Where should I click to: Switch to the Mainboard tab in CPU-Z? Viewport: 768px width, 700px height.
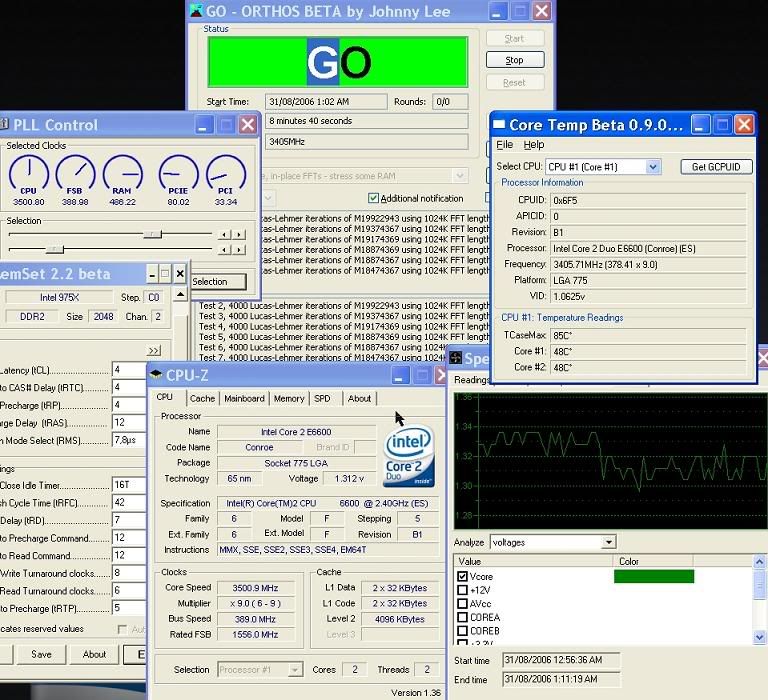(x=244, y=399)
